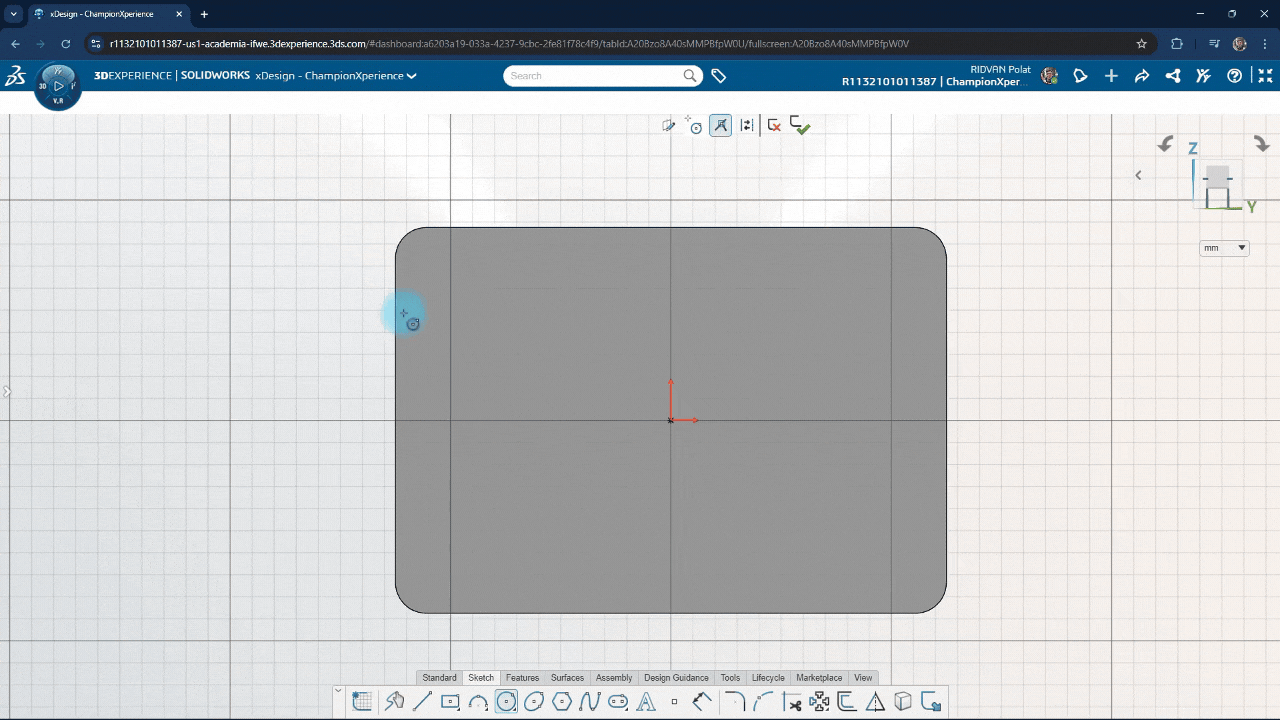1280x720 pixels.
Task: Open a new browser tab
Action: coord(204,14)
